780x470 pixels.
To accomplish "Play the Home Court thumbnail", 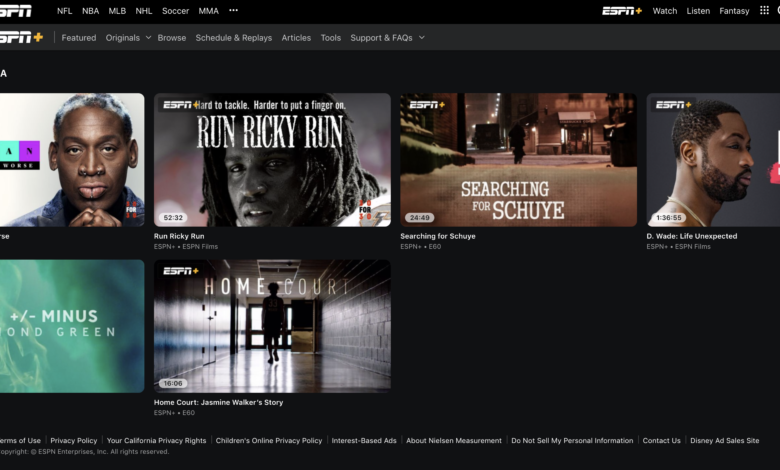I will 272,326.
